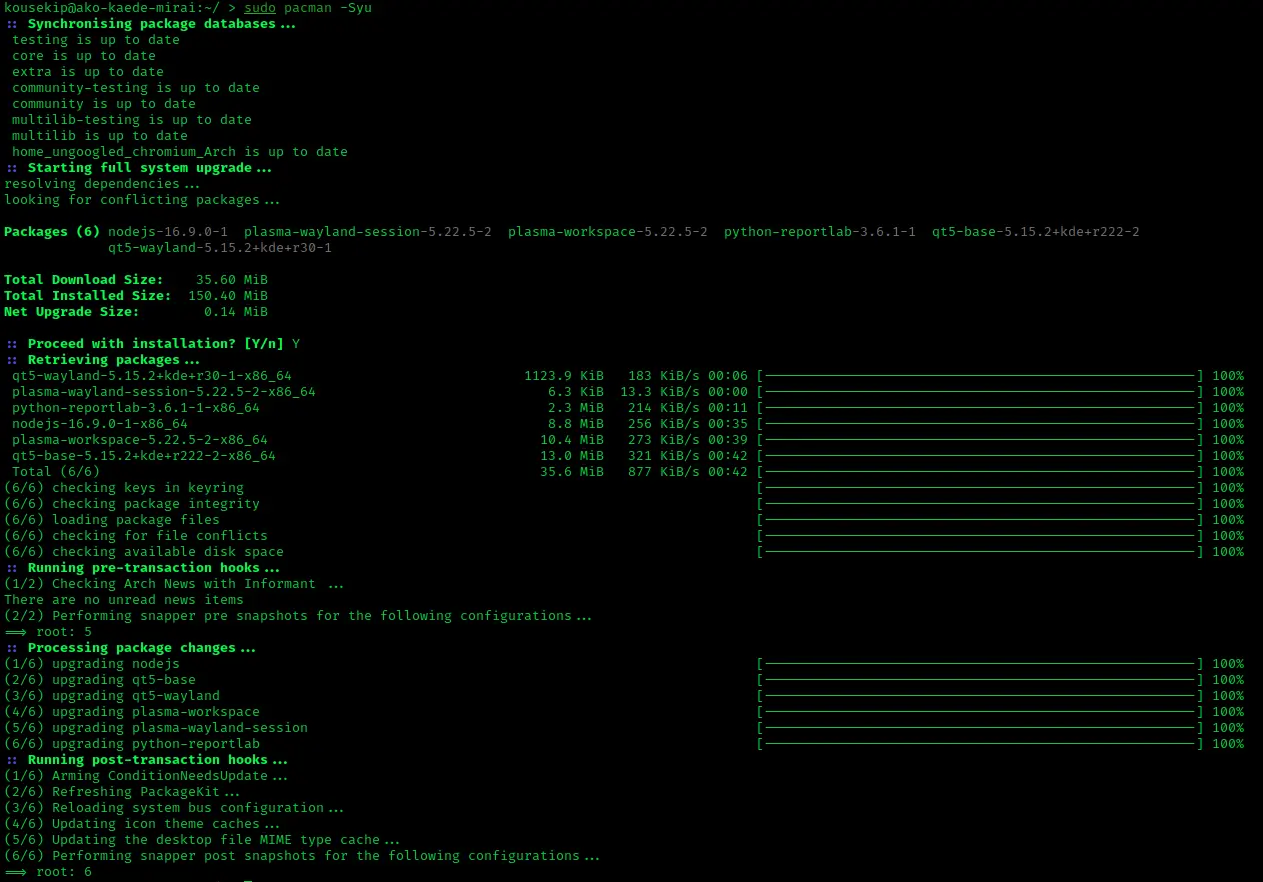This screenshot has width=1263, height=882.
Task: Click the "home_ungoogled_chromium_Arch is up to date" line
Action: coord(179,152)
